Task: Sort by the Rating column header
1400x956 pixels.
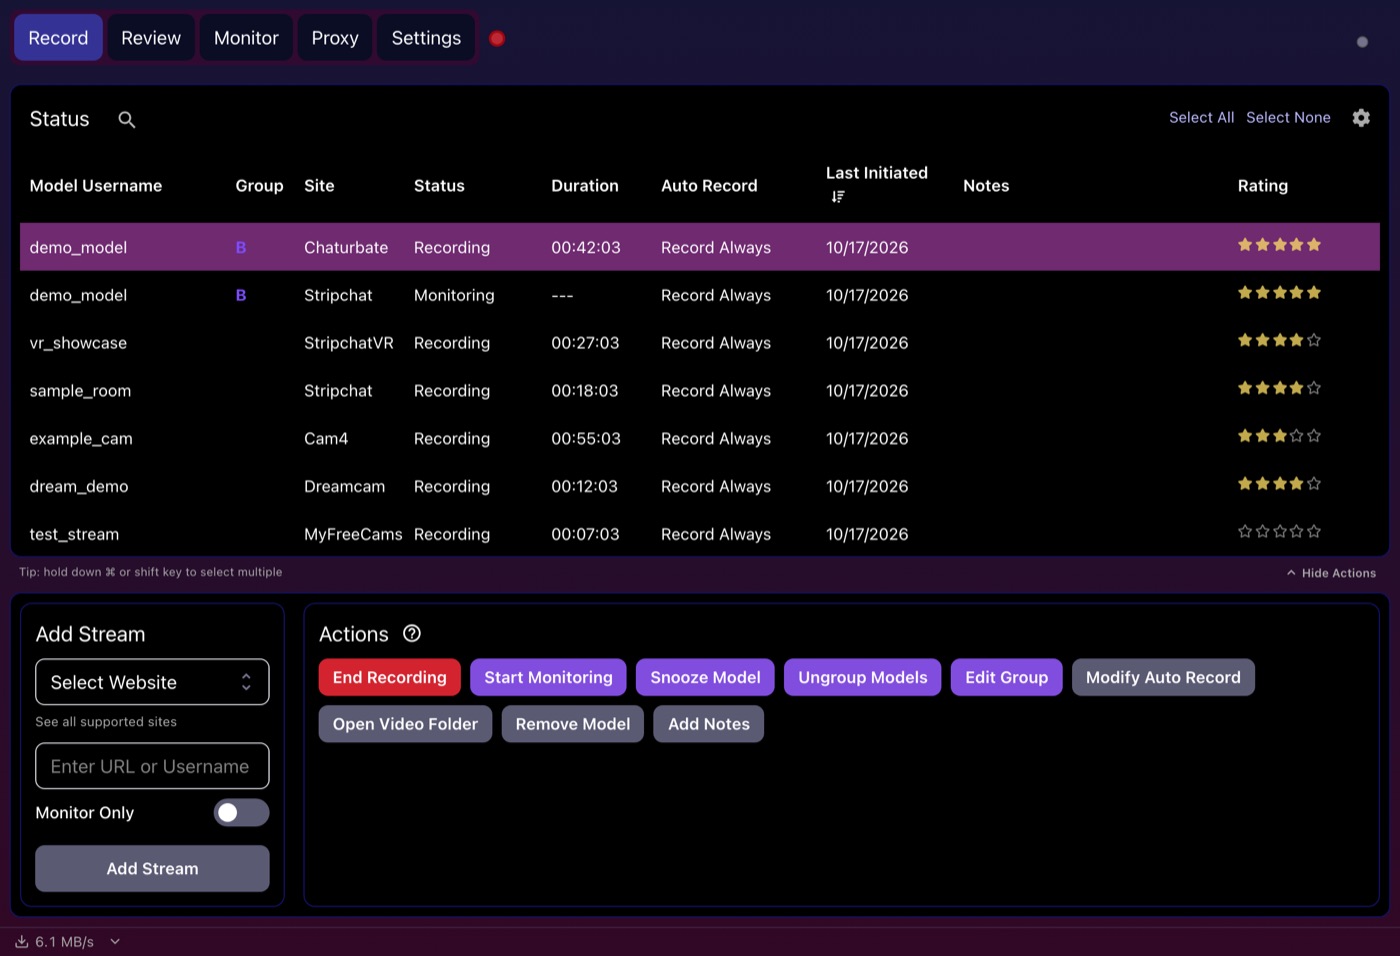Action: pos(1263,186)
